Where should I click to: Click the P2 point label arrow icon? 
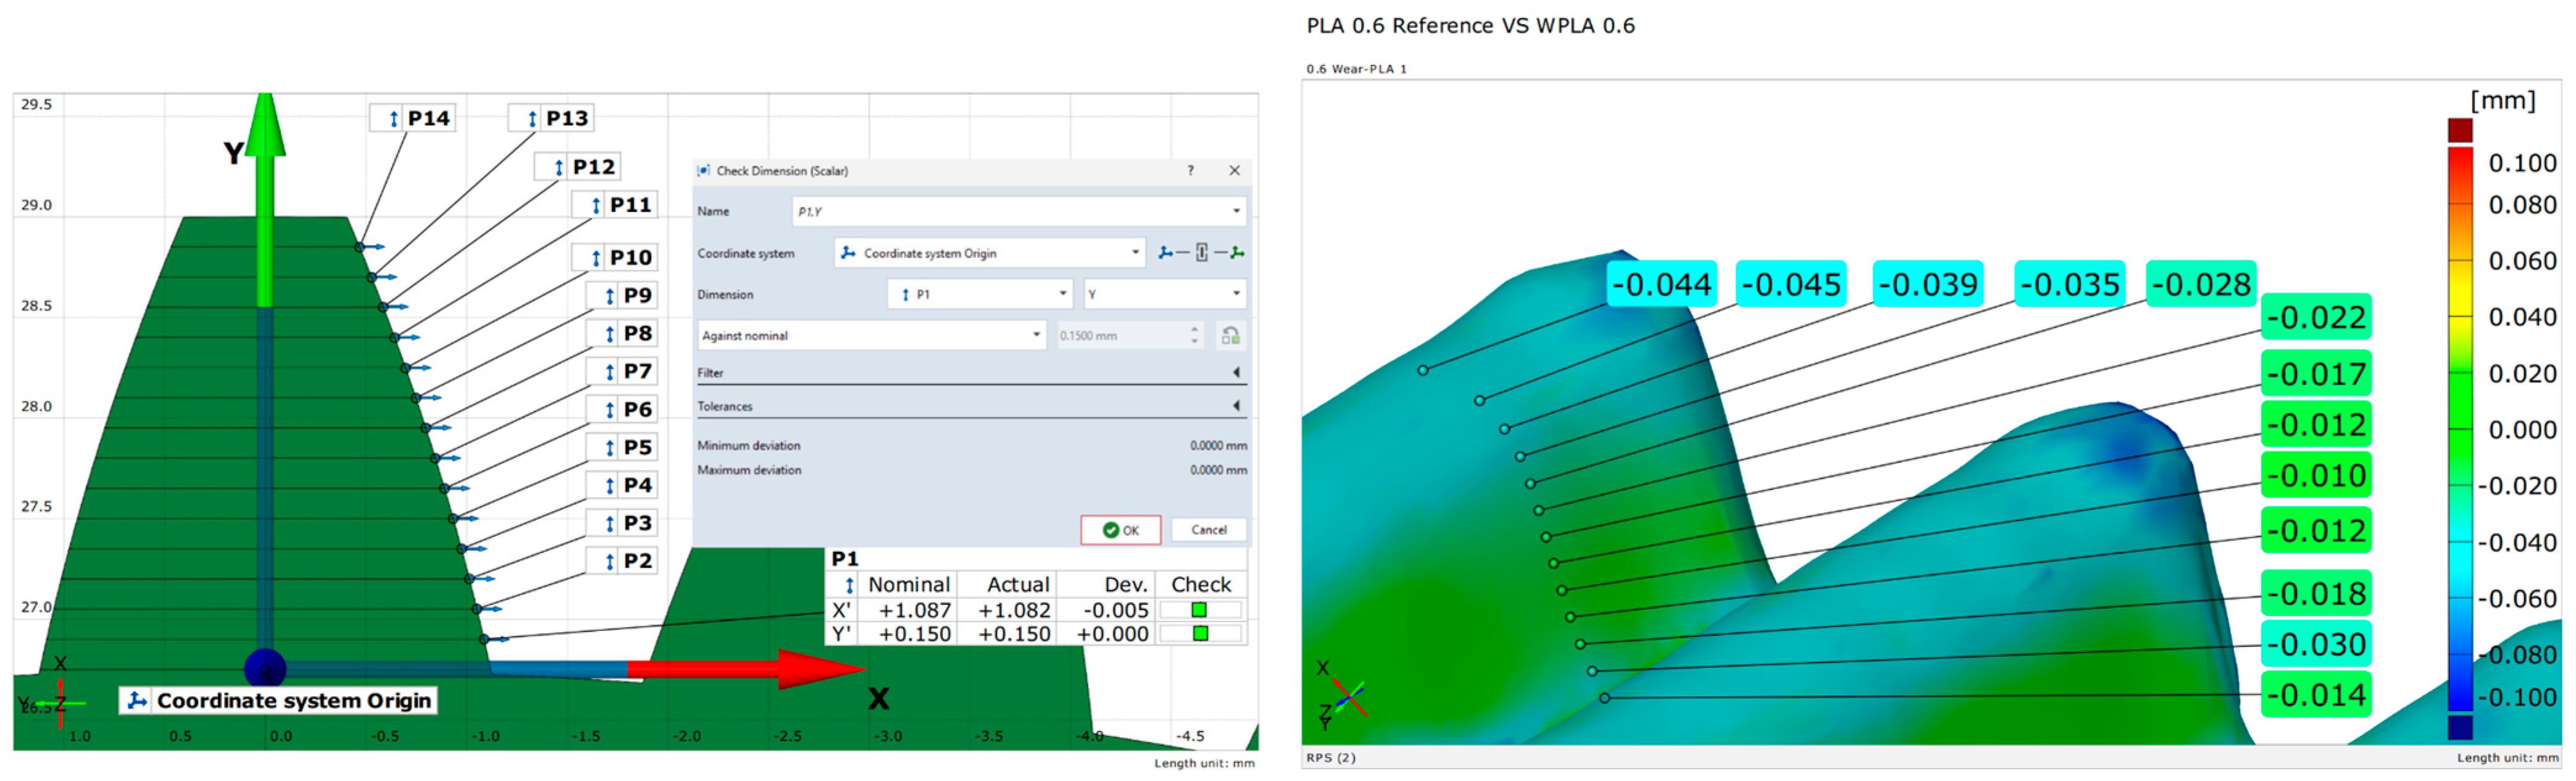pos(609,562)
